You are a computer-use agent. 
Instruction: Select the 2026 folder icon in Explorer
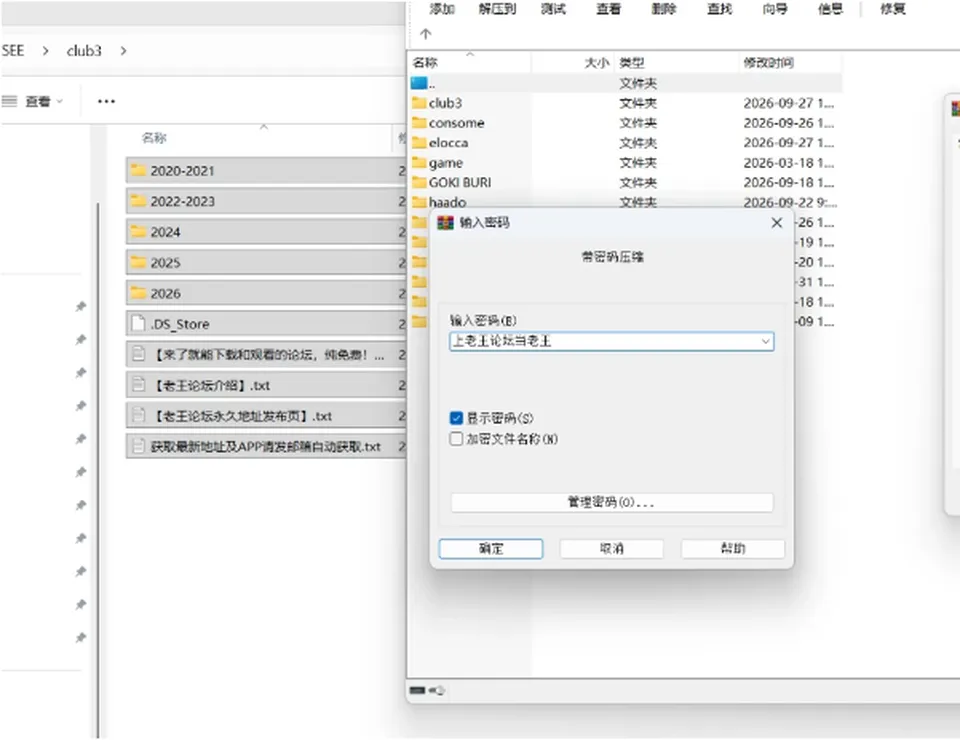click(139, 293)
